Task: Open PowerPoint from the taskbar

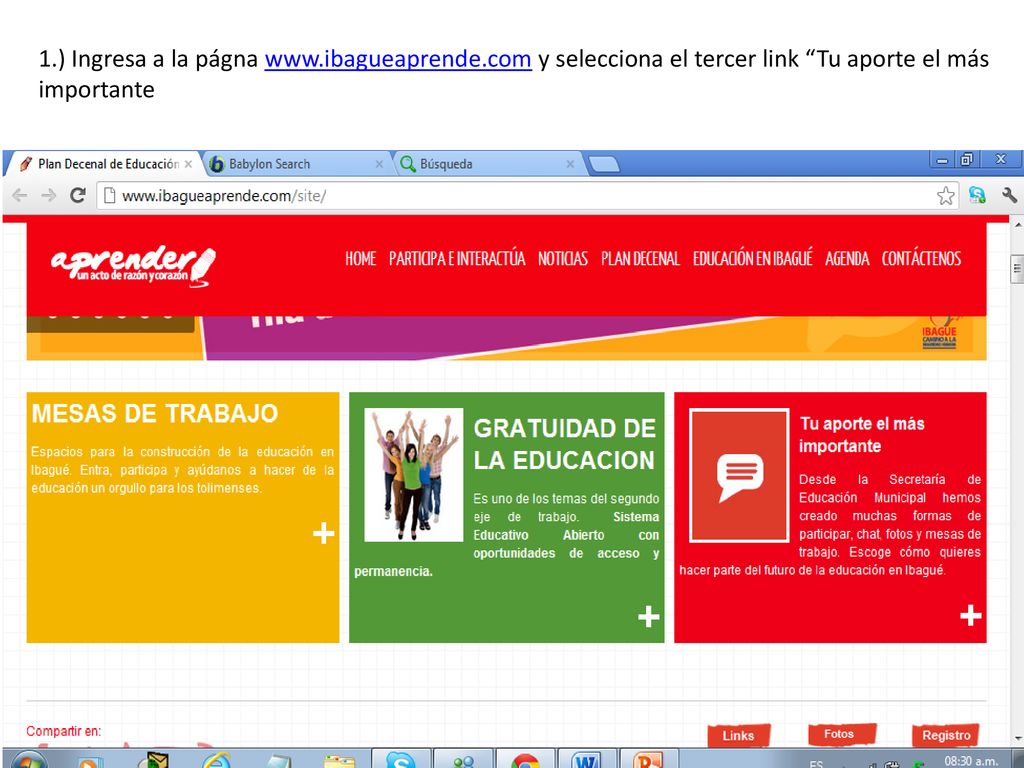Action: (648, 760)
